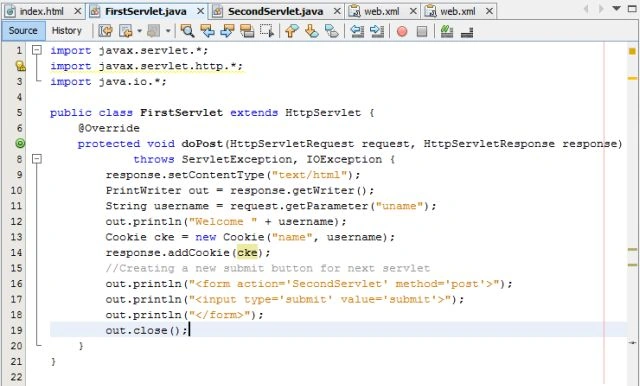
Task: Click the "uname" string on line 11
Action: [x=399, y=206]
